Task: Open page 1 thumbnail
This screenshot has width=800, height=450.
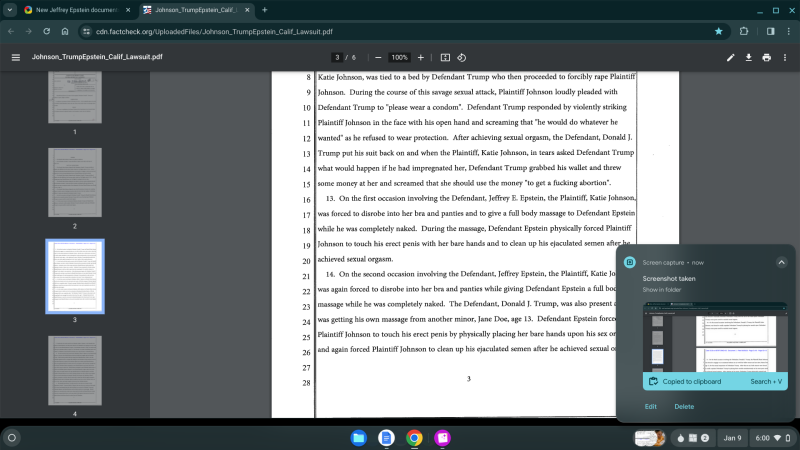Action: [75, 97]
